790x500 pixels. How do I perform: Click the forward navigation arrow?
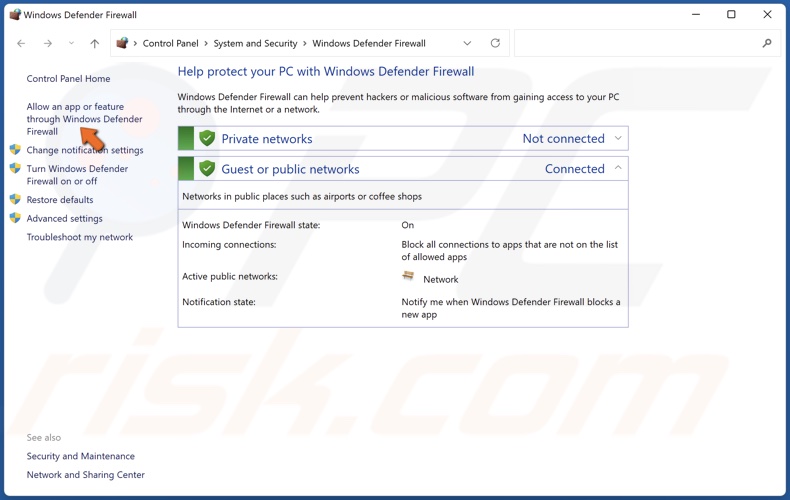pyautogui.click(x=48, y=43)
